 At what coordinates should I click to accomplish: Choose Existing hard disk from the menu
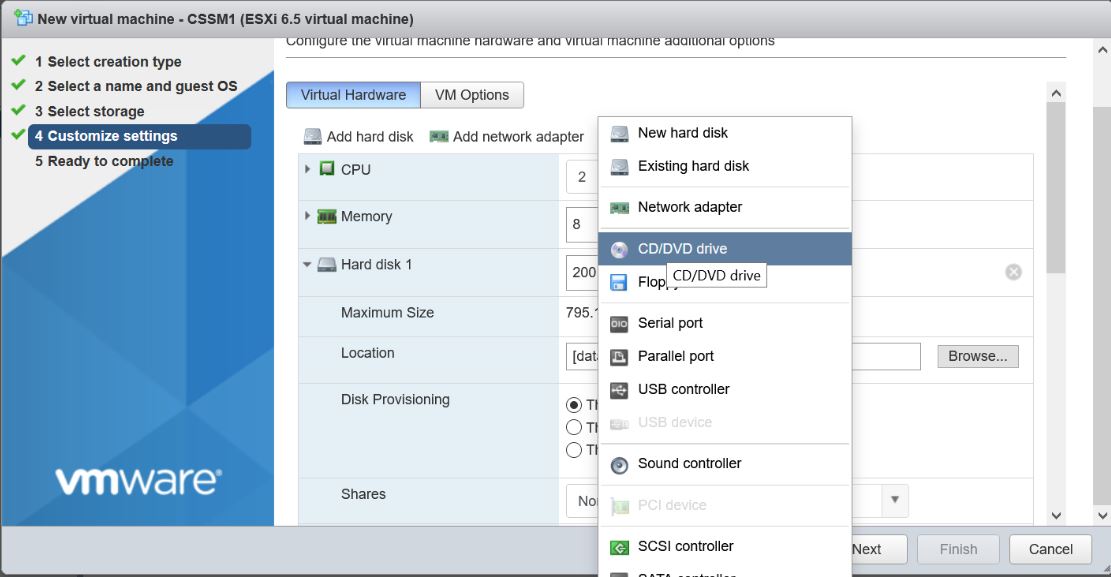click(x=725, y=167)
